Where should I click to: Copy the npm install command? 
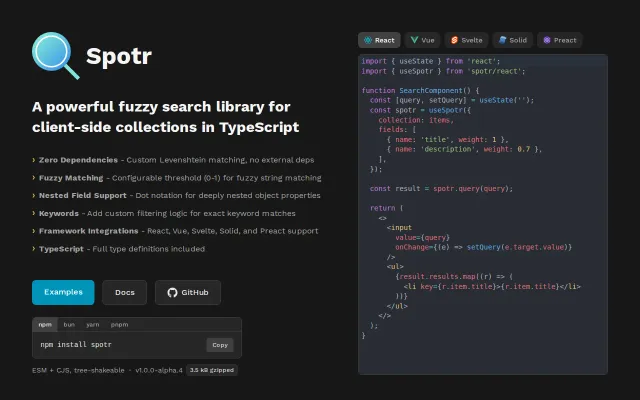[220, 345]
